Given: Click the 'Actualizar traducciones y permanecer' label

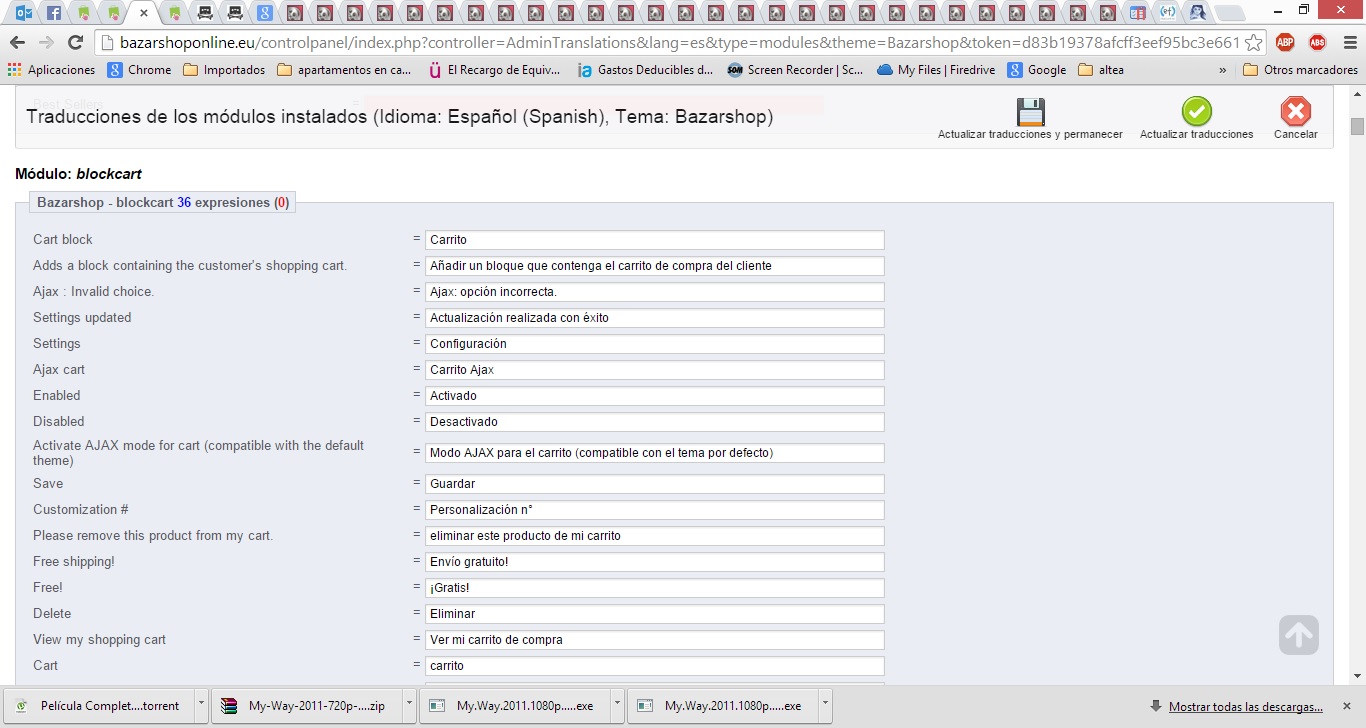Looking at the screenshot, I should (x=1030, y=134).
